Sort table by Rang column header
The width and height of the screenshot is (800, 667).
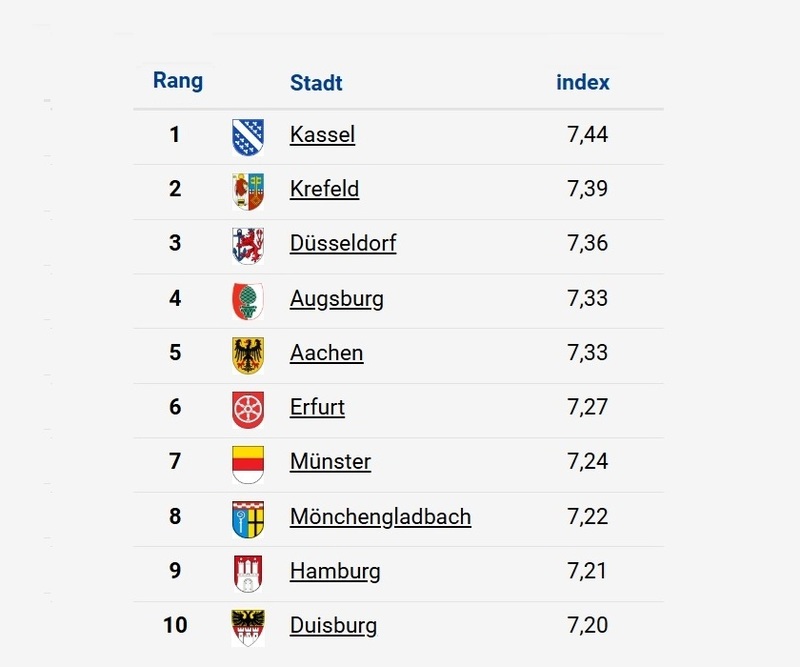point(178,81)
